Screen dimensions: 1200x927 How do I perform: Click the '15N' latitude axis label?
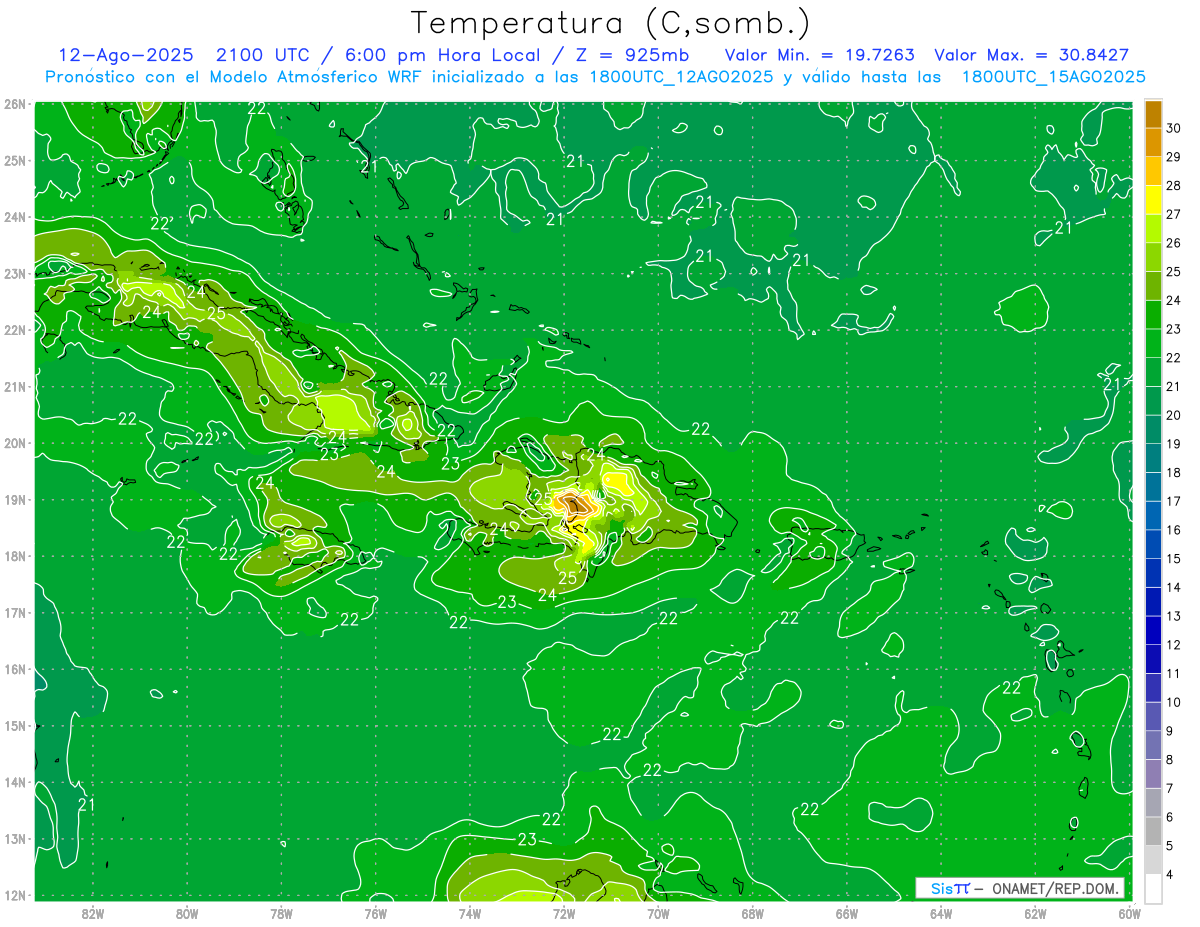point(15,726)
